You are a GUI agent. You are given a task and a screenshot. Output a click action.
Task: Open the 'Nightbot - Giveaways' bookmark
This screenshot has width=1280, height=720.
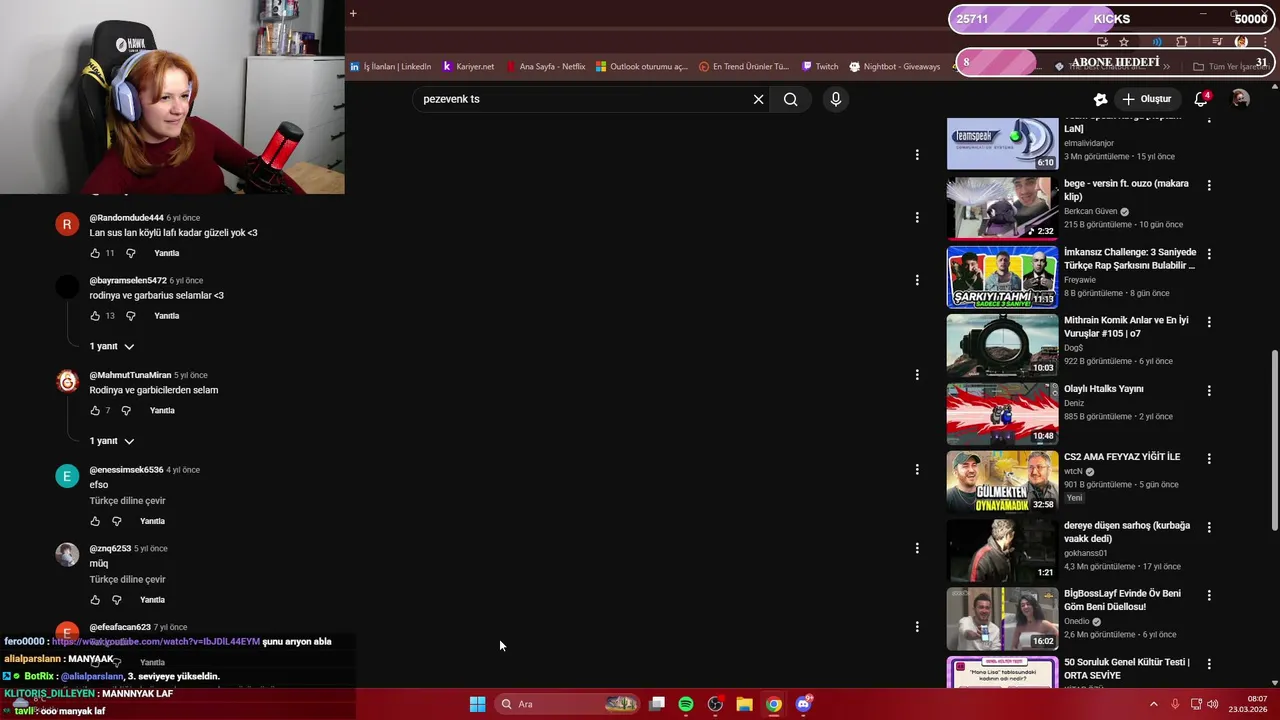coord(895,67)
